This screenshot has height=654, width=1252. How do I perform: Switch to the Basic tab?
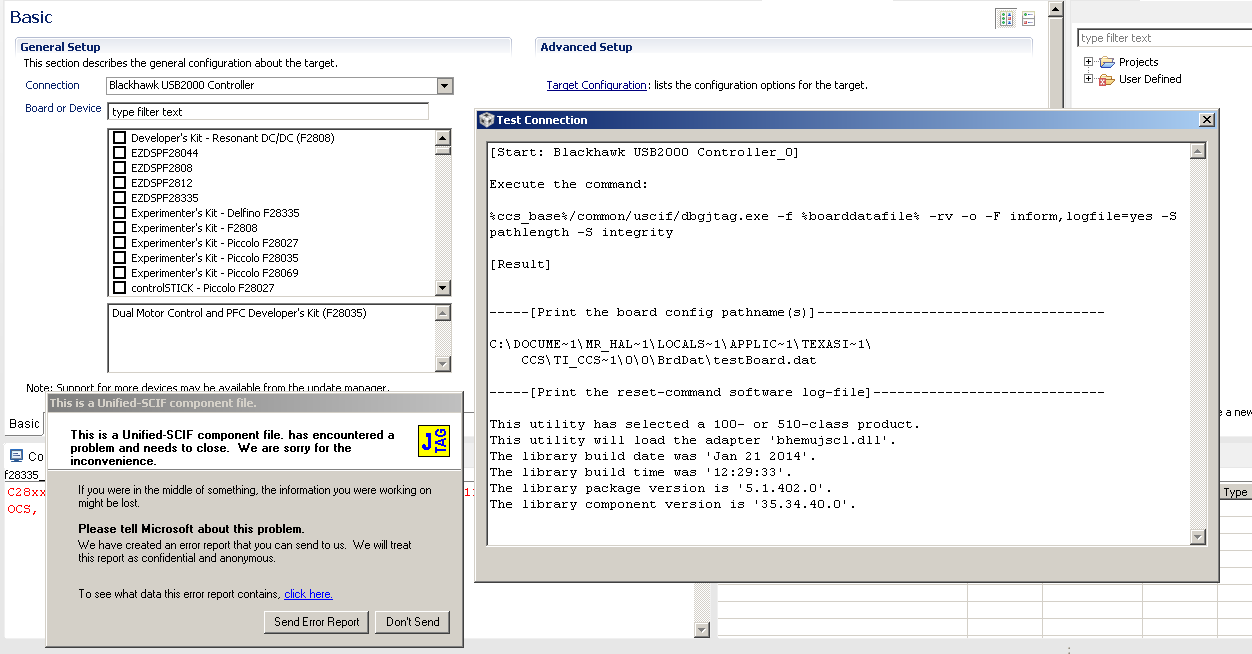point(24,423)
